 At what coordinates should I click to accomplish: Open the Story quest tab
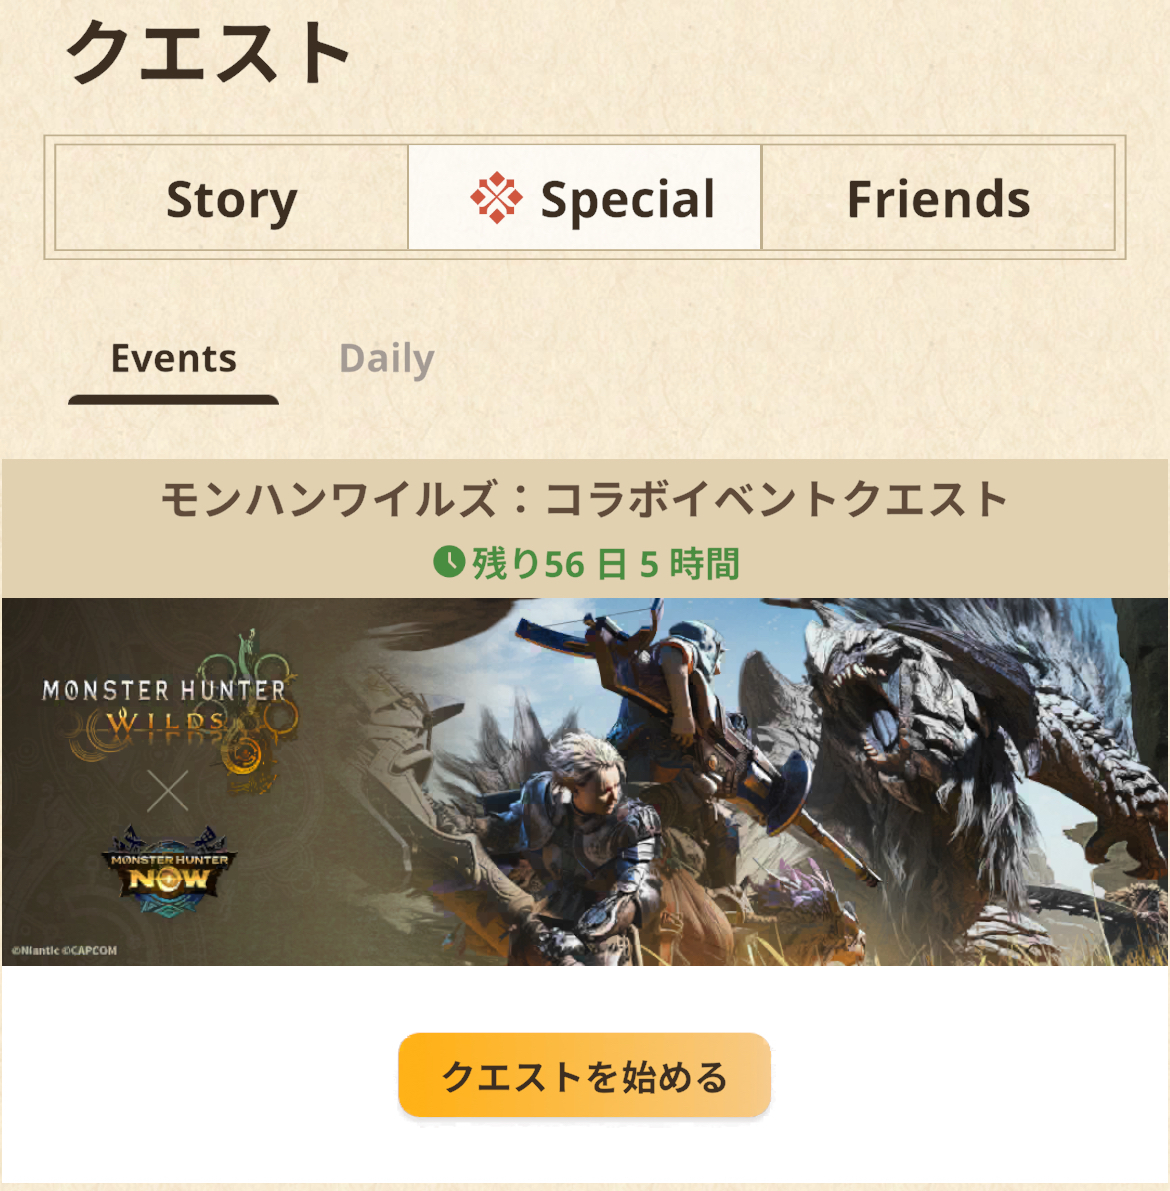[232, 197]
